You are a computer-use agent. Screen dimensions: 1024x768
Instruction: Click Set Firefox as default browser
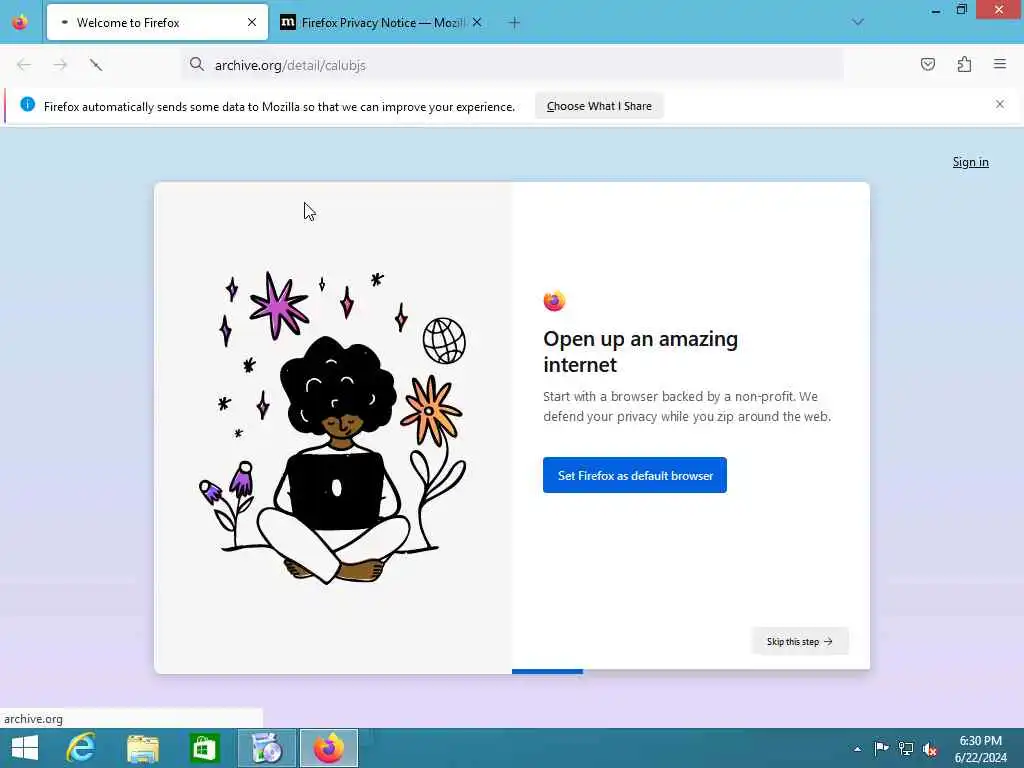coord(635,475)
